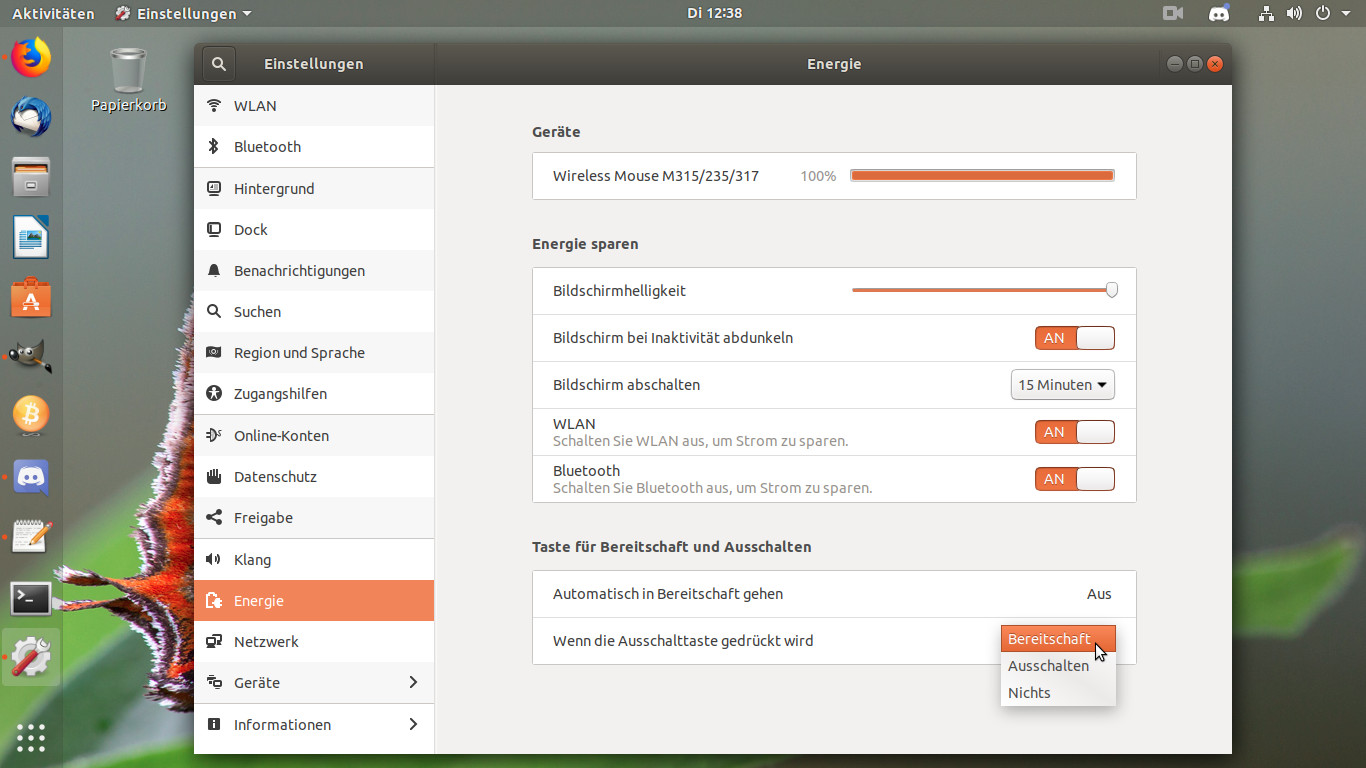Open Thunderbird mail from the dock
The image size is (1366, 768).
pyautogui.click(x=31, y=118)
